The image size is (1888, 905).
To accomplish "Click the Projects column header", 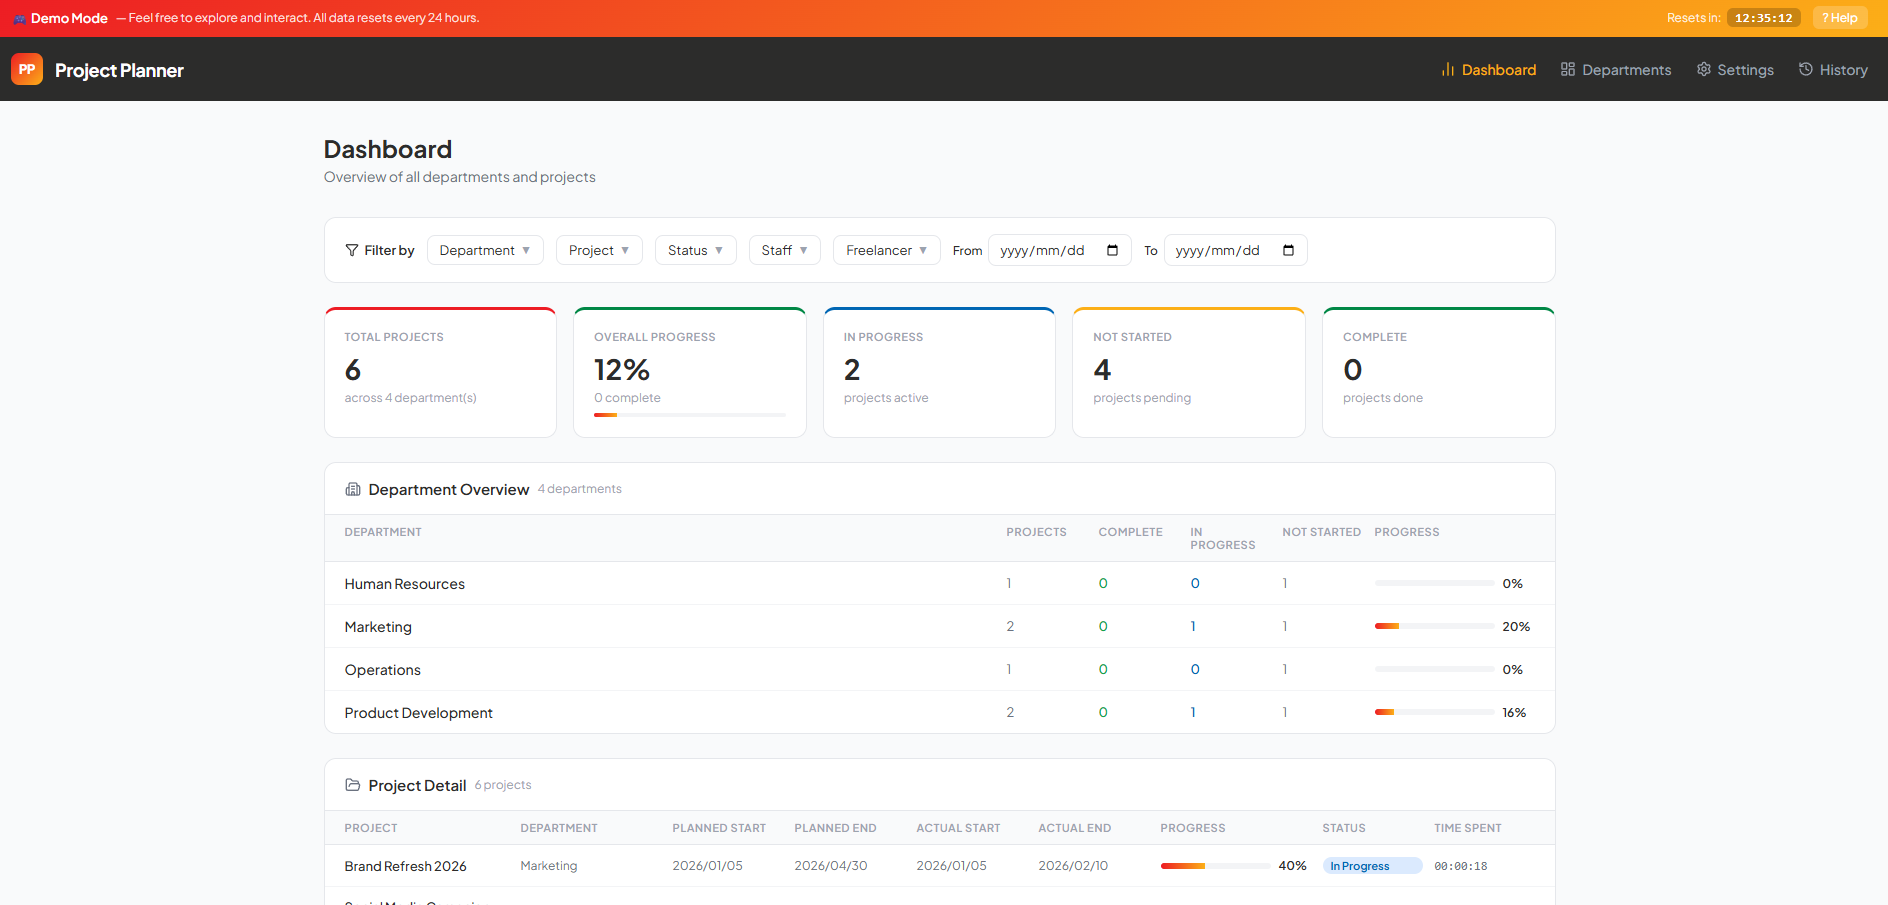I will [1036, 532].
